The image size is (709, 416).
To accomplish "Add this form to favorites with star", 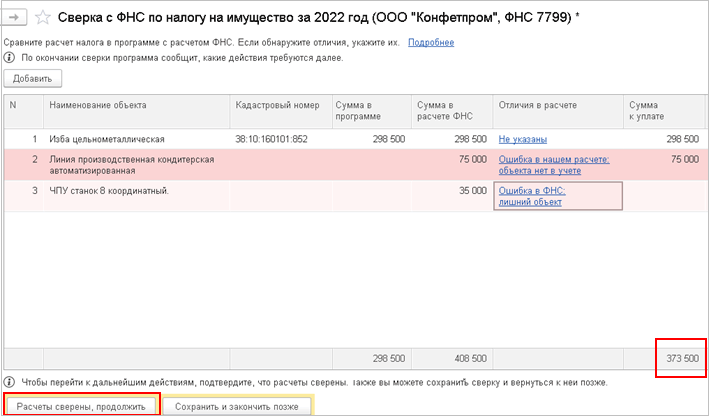I will 44,17.
